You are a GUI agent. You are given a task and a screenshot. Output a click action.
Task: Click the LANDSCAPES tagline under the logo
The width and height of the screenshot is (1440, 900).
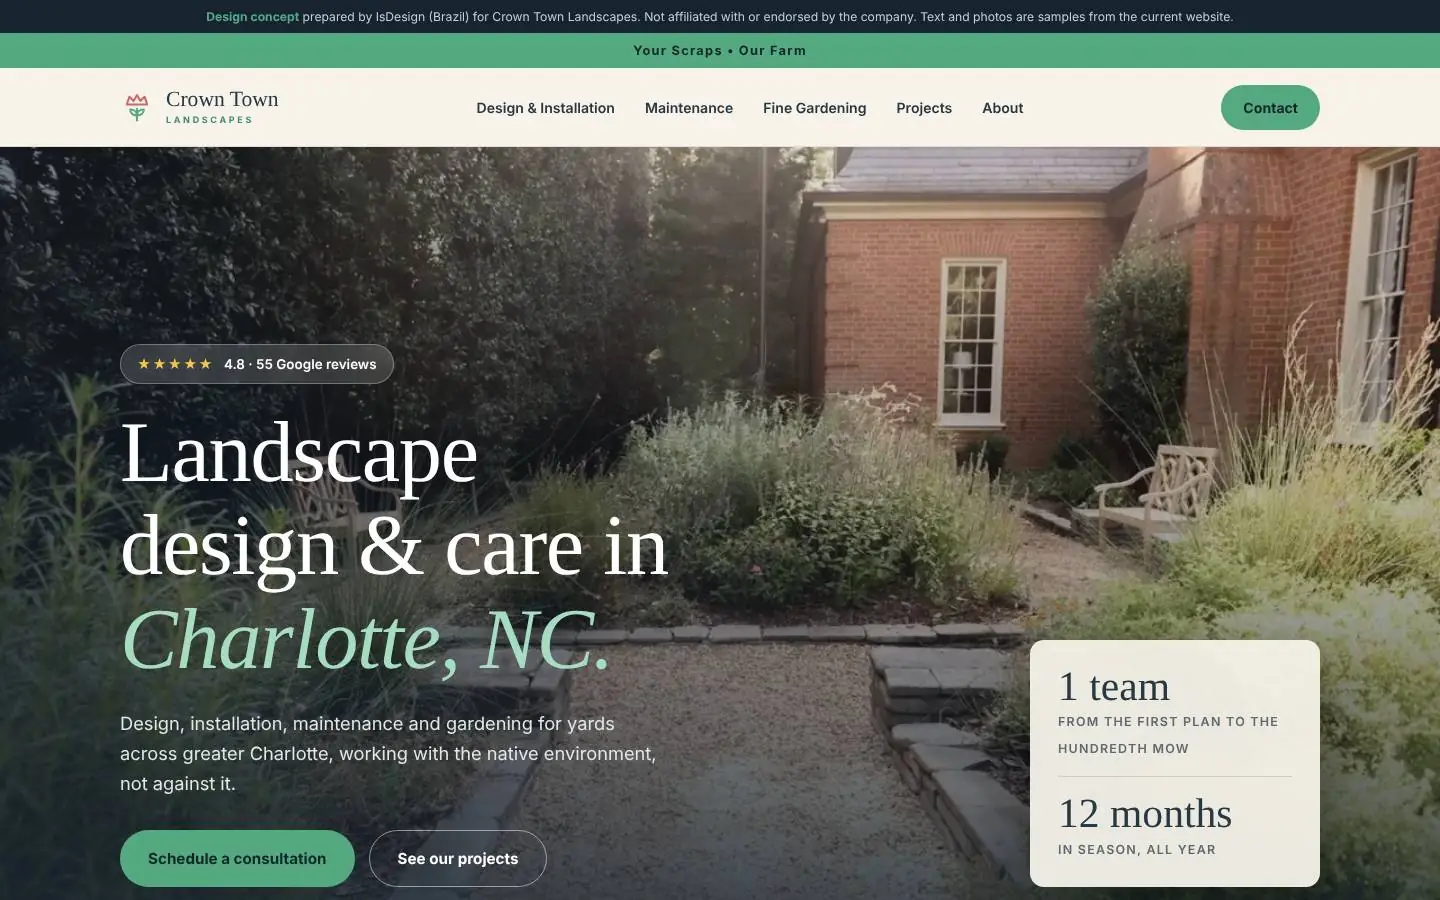(x=209, y=120)
